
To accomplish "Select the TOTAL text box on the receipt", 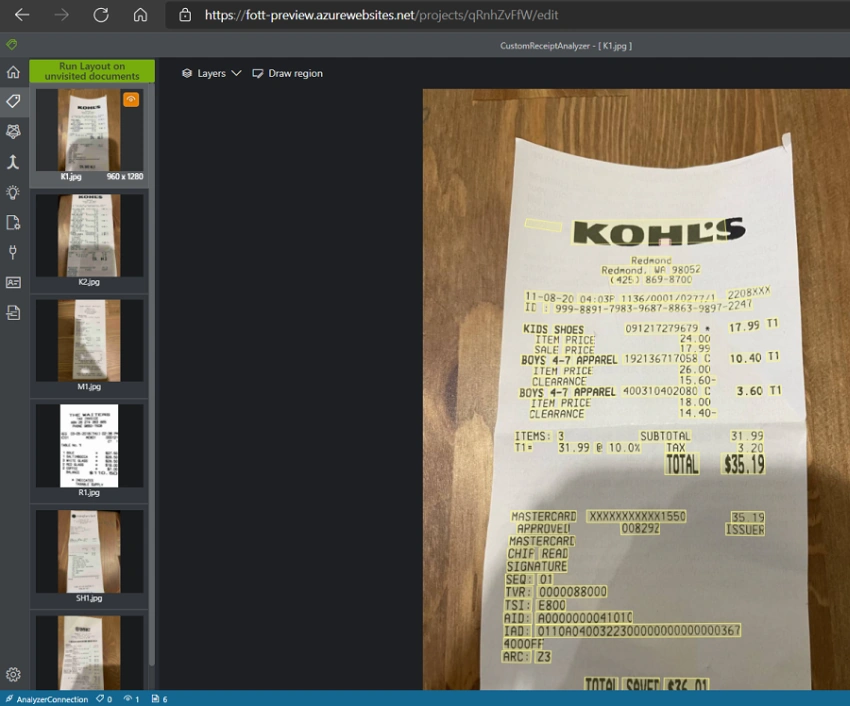I will click(x=682, y=464).
